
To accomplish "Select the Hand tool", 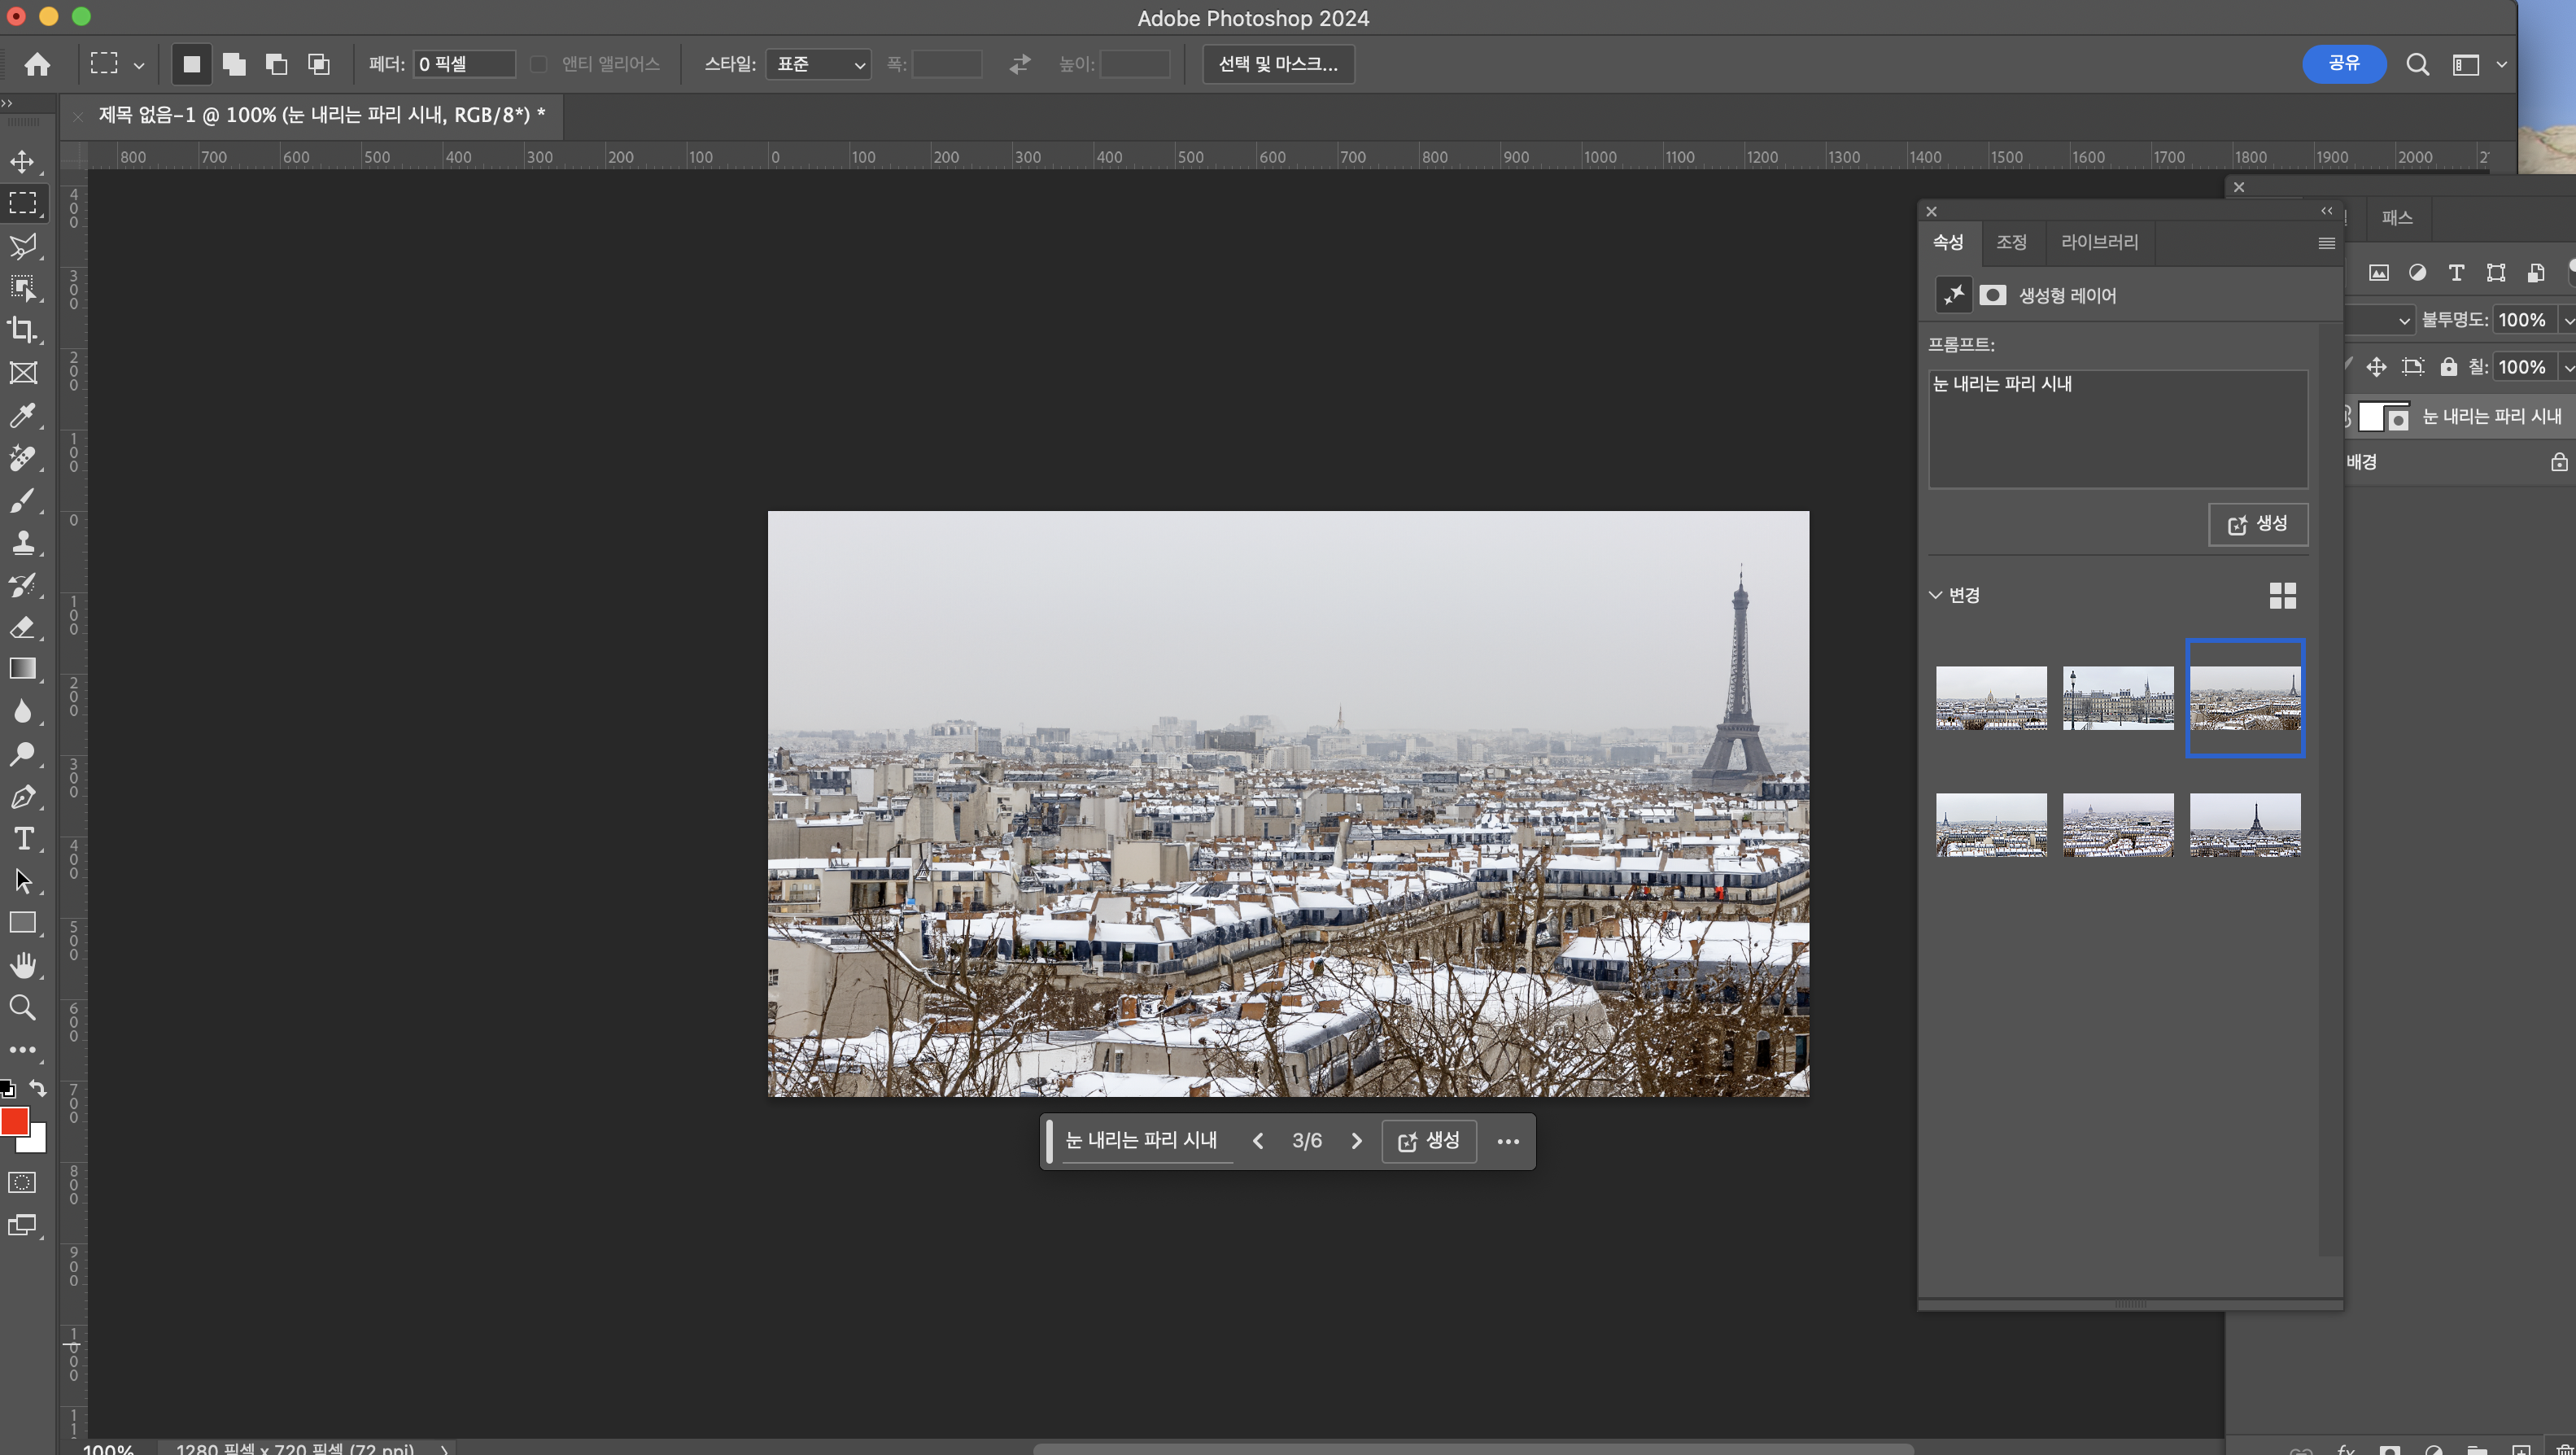I will pos(22,965).
